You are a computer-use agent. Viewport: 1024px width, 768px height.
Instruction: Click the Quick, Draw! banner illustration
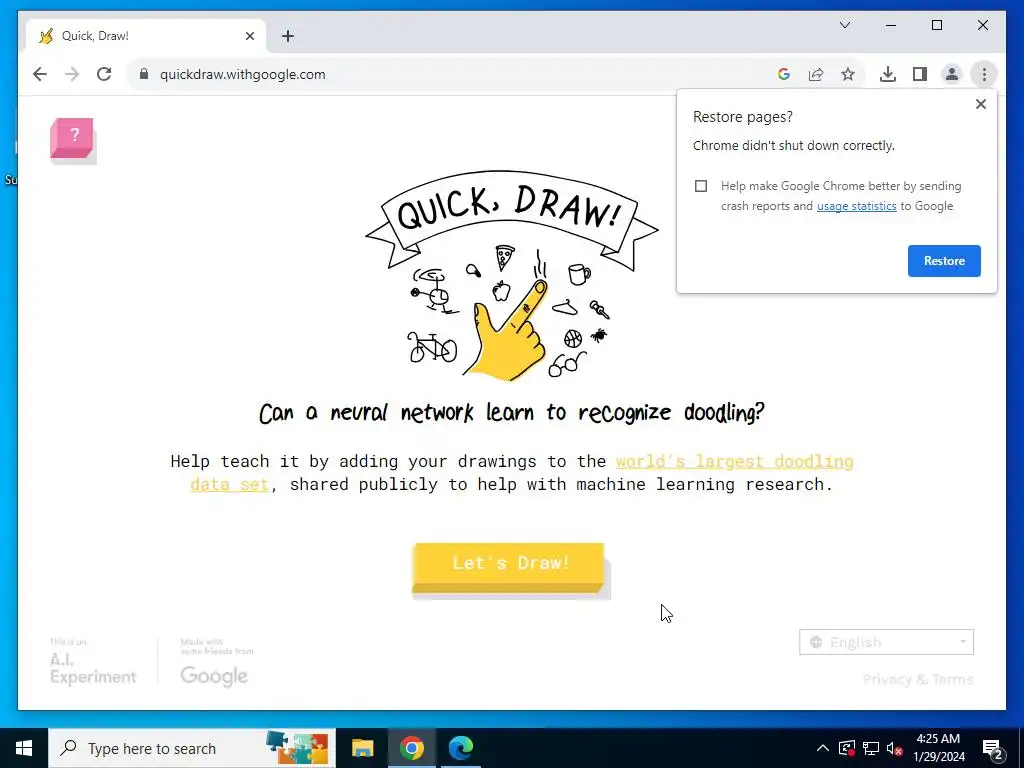511,276
